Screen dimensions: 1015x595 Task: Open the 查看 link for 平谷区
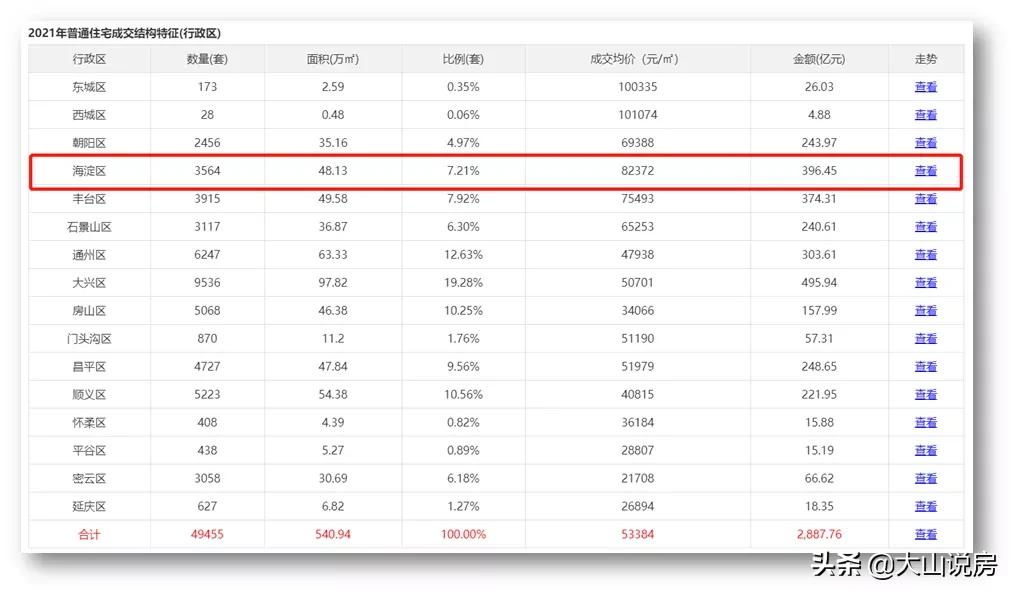pos(925,451)
